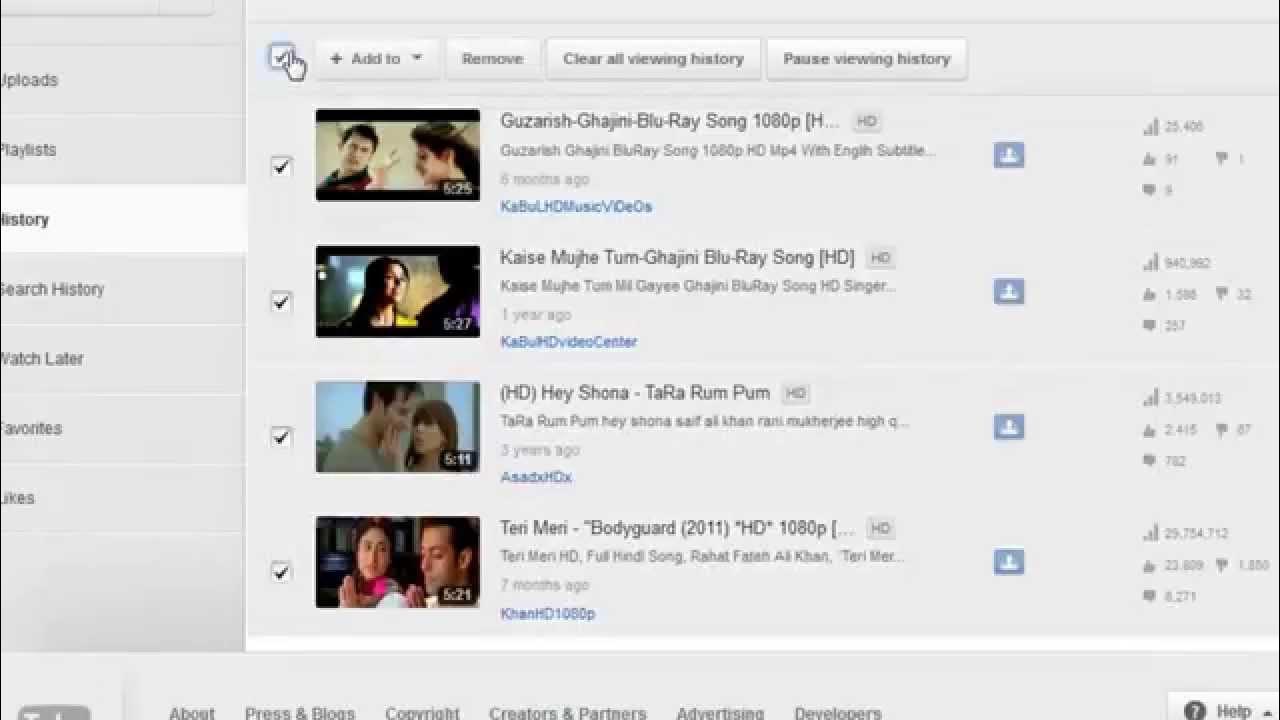The image size is (1280, 720).
Task: Open Teri Meri Bodyguard (2011) title link
Action: click(677, 528)
